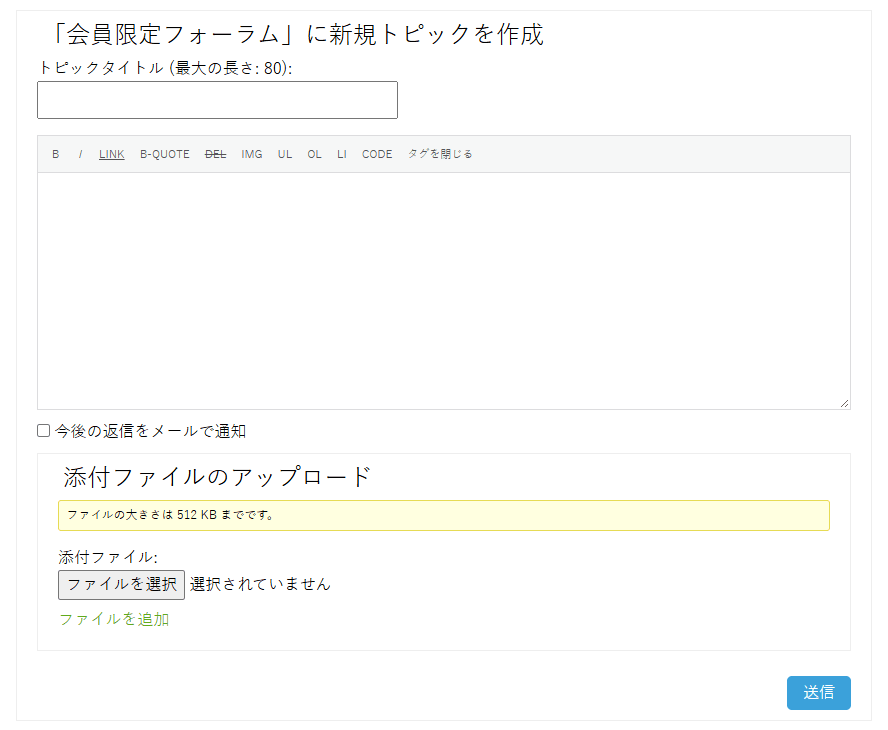This screenshot has width=888, height=730.
Task: Enable 今後の返信をメールで通知 checkbox
Action: [44, 431]
